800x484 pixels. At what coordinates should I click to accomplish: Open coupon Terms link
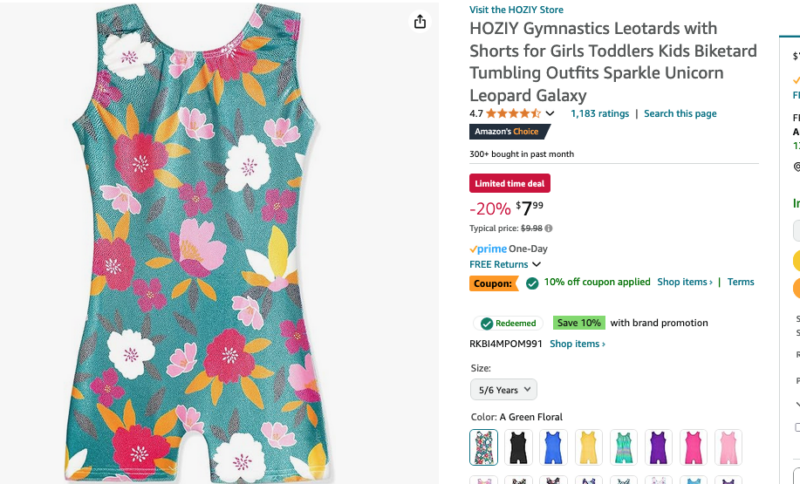click(741, 283)
